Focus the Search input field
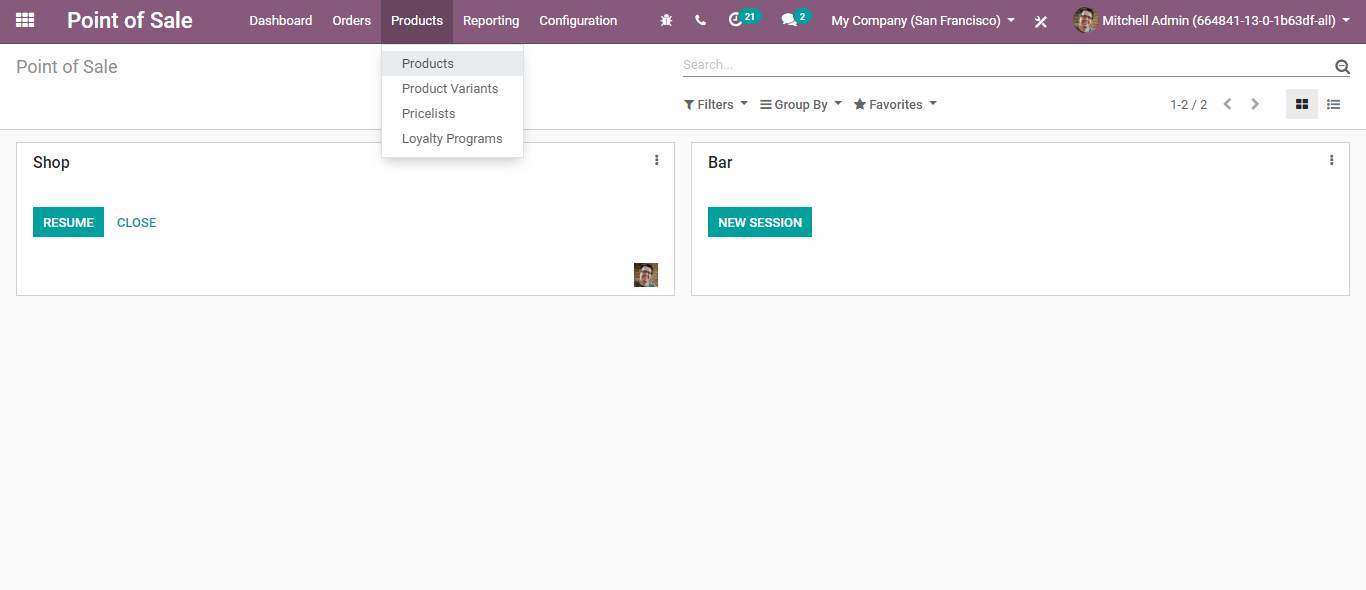This screenshot has width=1366, height=590. (1007, 65)
